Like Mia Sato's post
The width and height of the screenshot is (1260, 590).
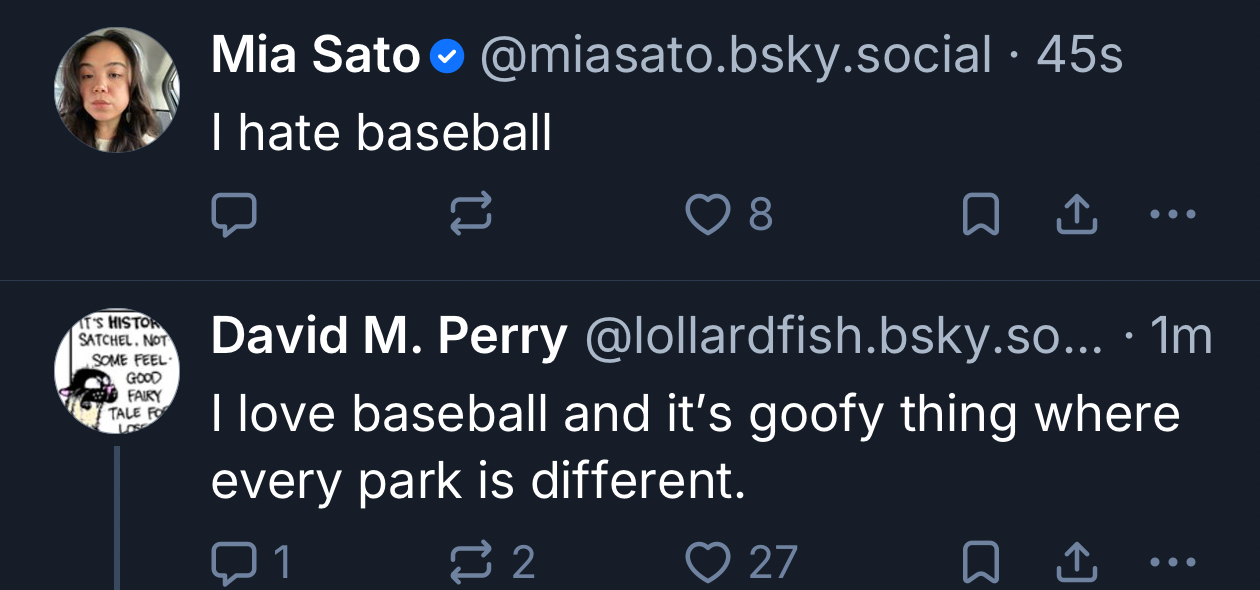coord(708,214)
